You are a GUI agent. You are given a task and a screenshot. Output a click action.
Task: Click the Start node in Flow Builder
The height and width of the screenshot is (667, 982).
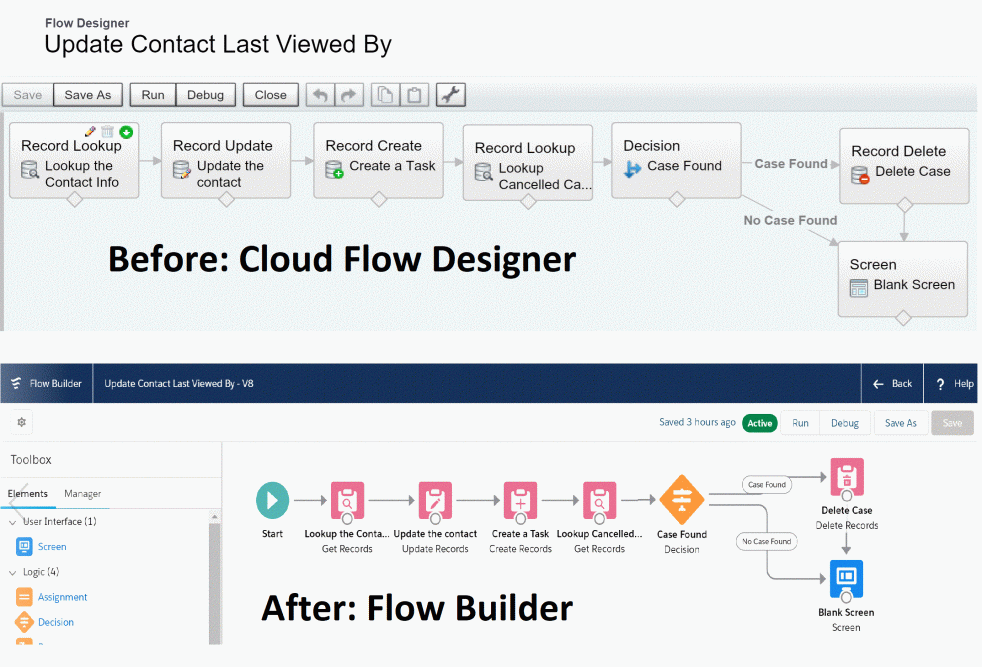coord(271,501)
